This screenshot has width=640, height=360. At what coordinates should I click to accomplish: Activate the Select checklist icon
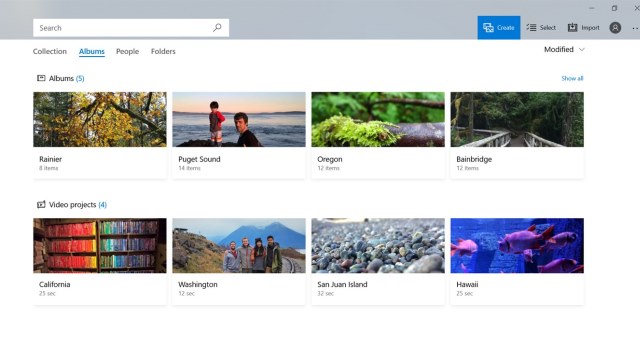531,27
